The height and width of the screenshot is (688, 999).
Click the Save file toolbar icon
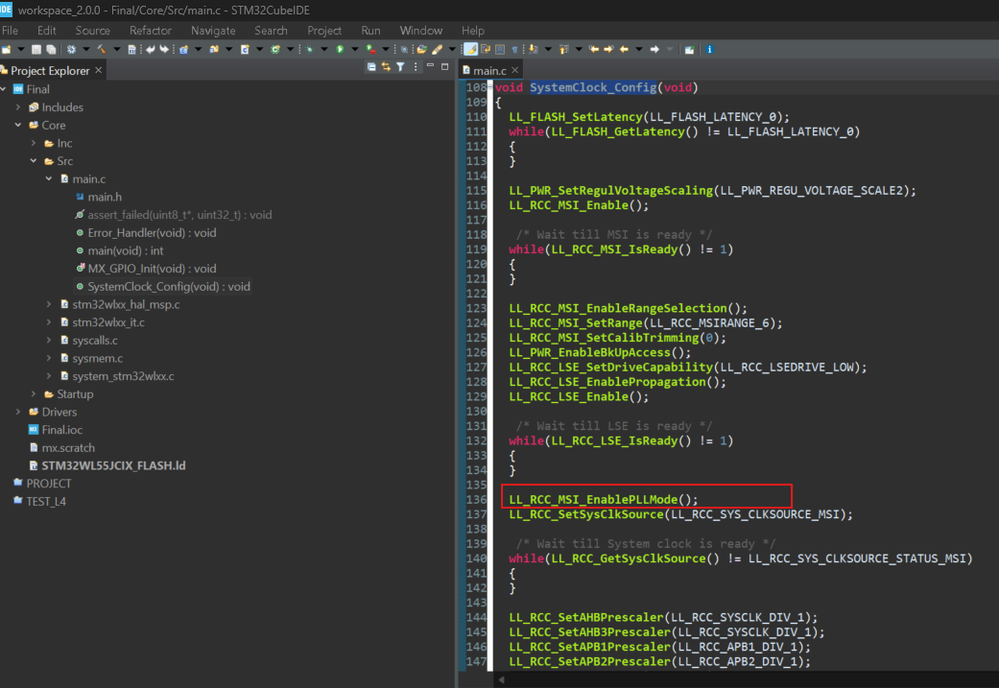(36, 49)
